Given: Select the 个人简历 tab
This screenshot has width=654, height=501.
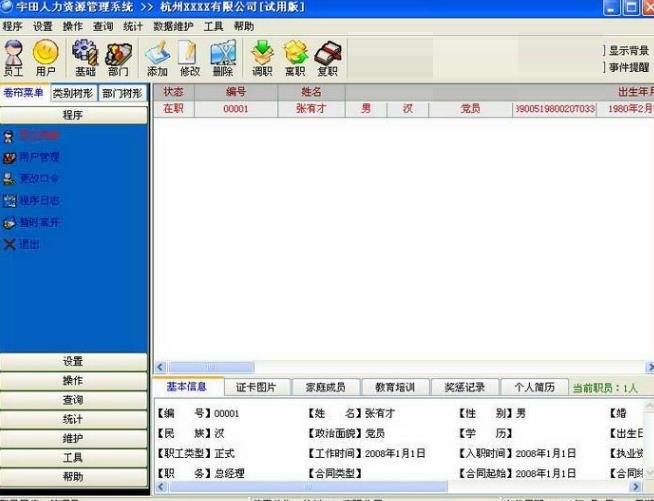Looking at the screenshot, I should point(535,387).
